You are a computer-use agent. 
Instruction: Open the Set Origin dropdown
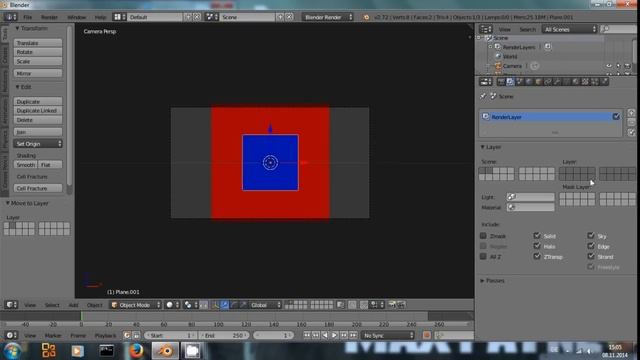(x=38, y=144)
